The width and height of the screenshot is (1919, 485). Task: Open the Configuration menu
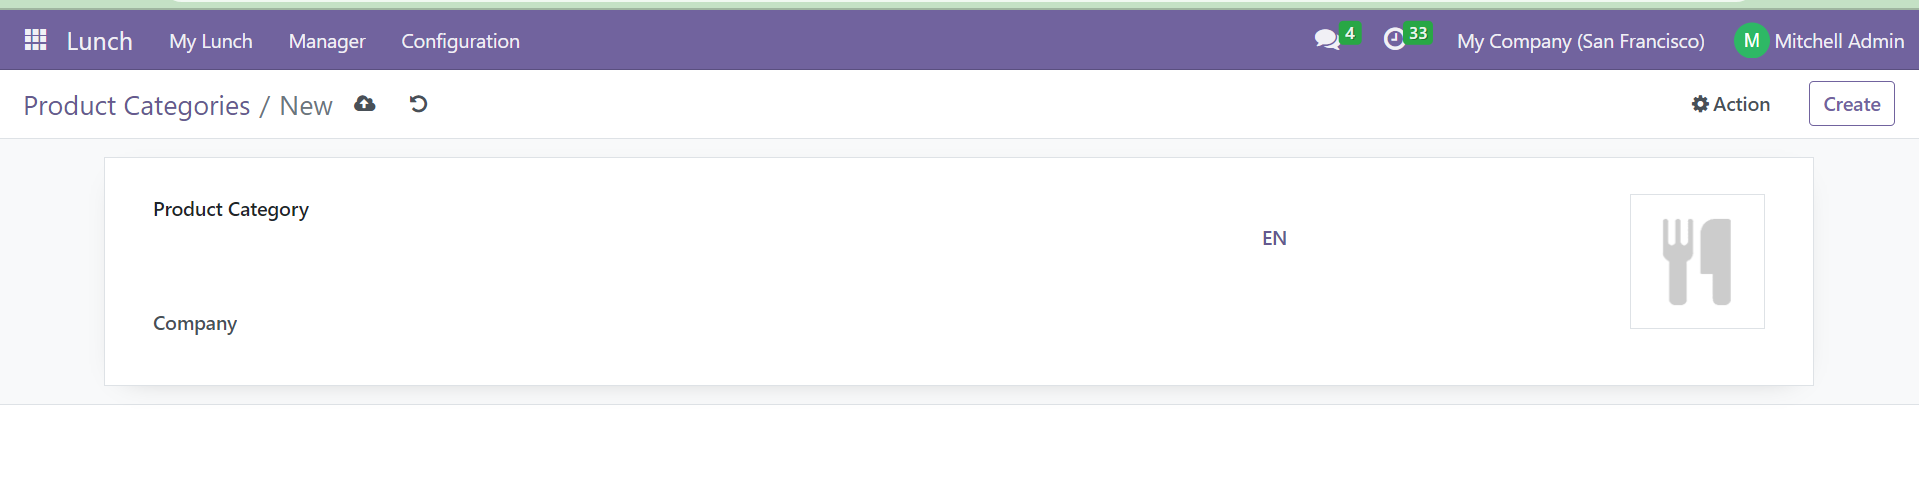click(x=460, y=41)
